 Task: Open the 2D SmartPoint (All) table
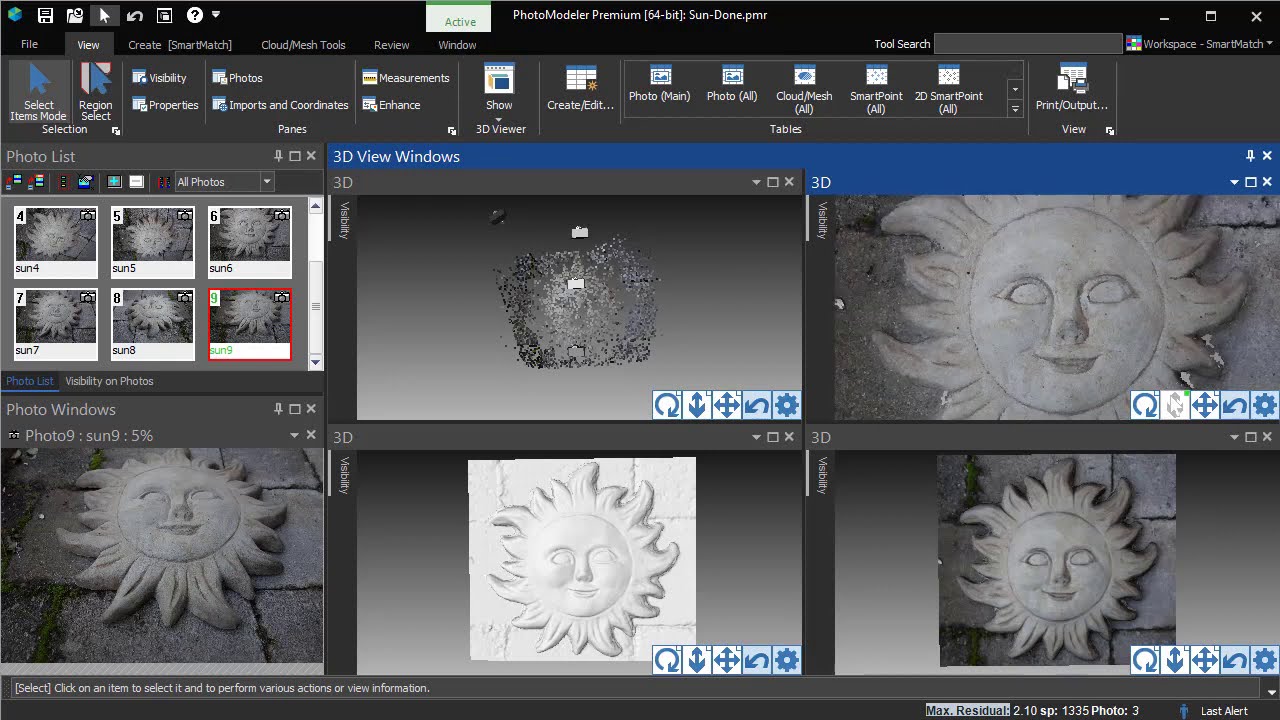pos(948,90)
